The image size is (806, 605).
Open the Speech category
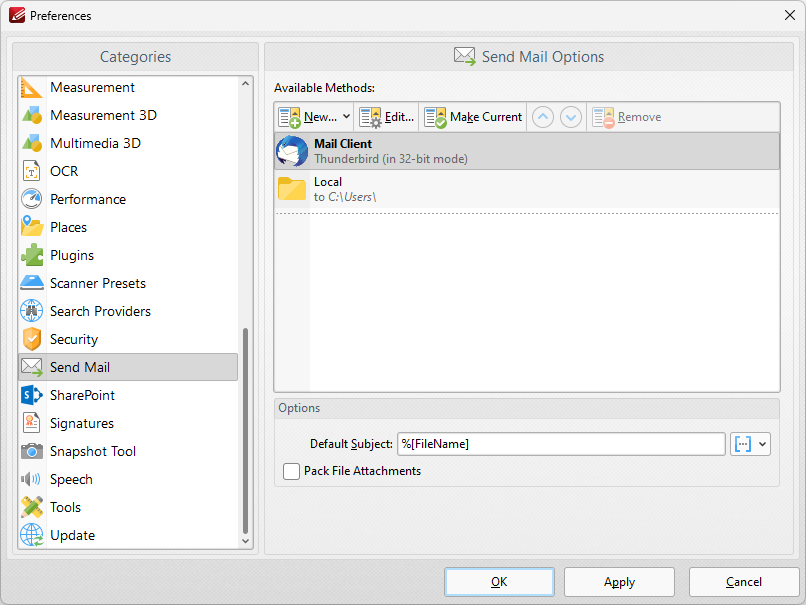tap(128, 479)
